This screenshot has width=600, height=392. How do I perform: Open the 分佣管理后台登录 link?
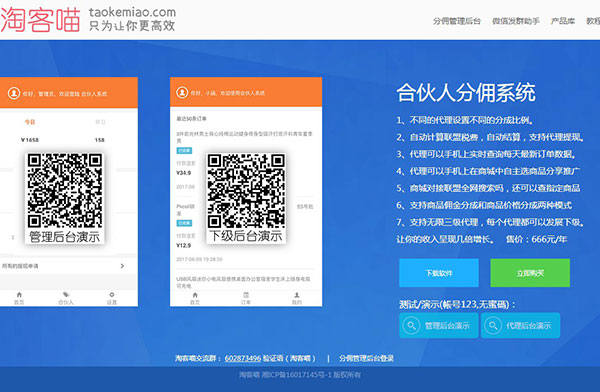point(366,358)
